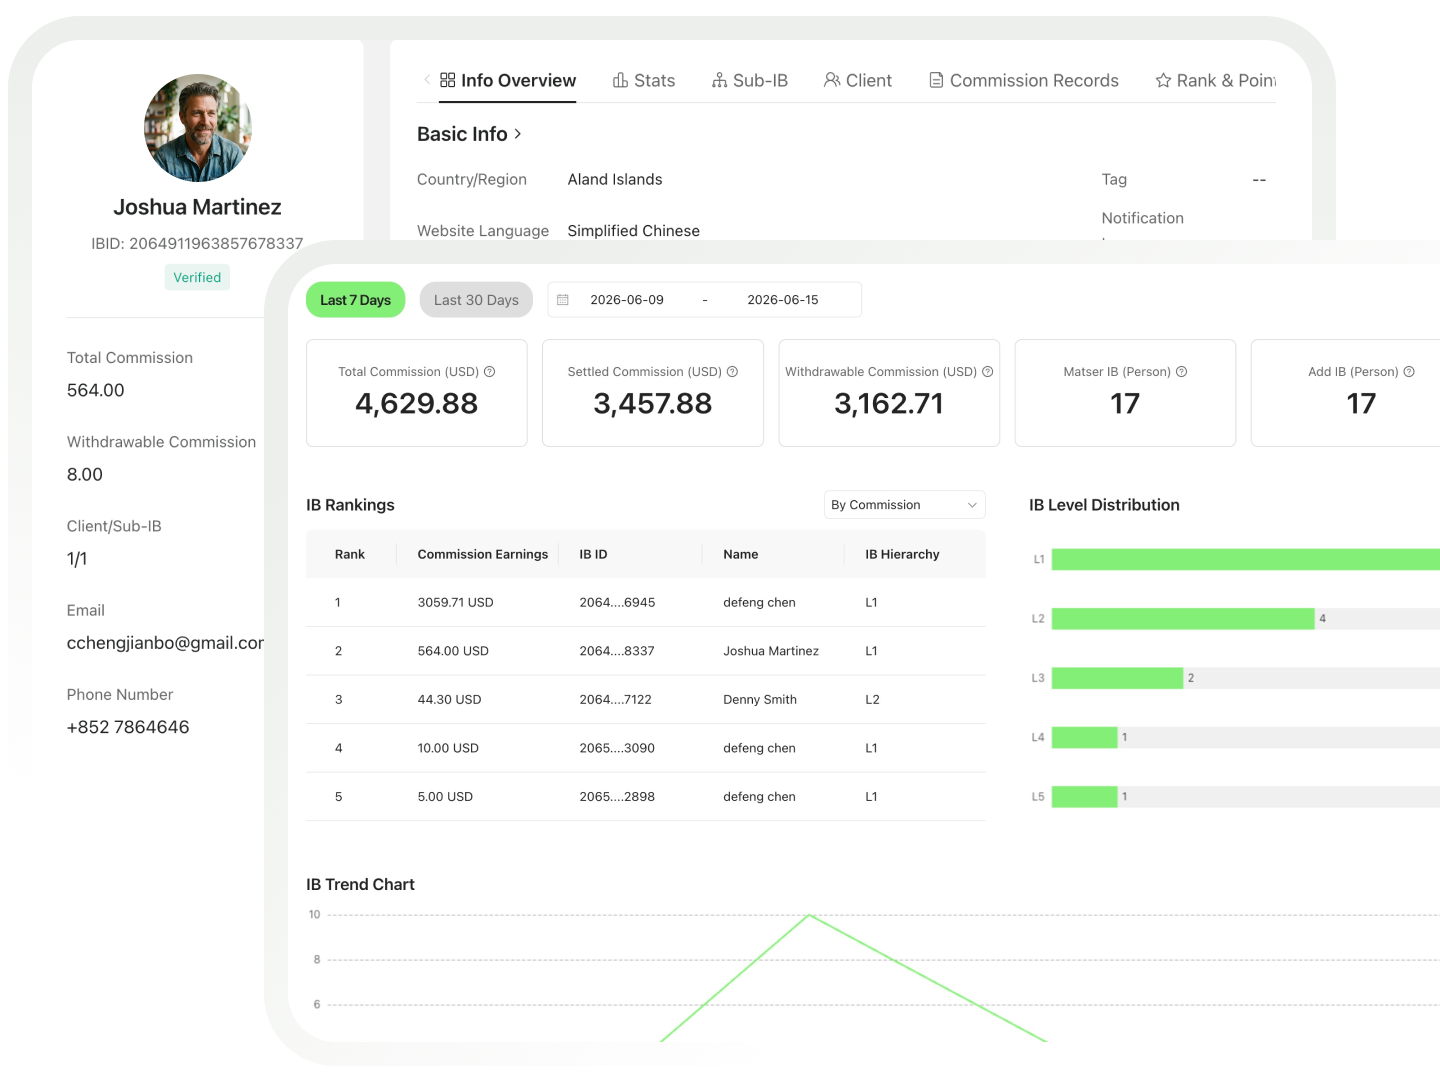Click help icon next to Total Commission (USD)
1440x1080 pixels.
[x=490, y=371]
